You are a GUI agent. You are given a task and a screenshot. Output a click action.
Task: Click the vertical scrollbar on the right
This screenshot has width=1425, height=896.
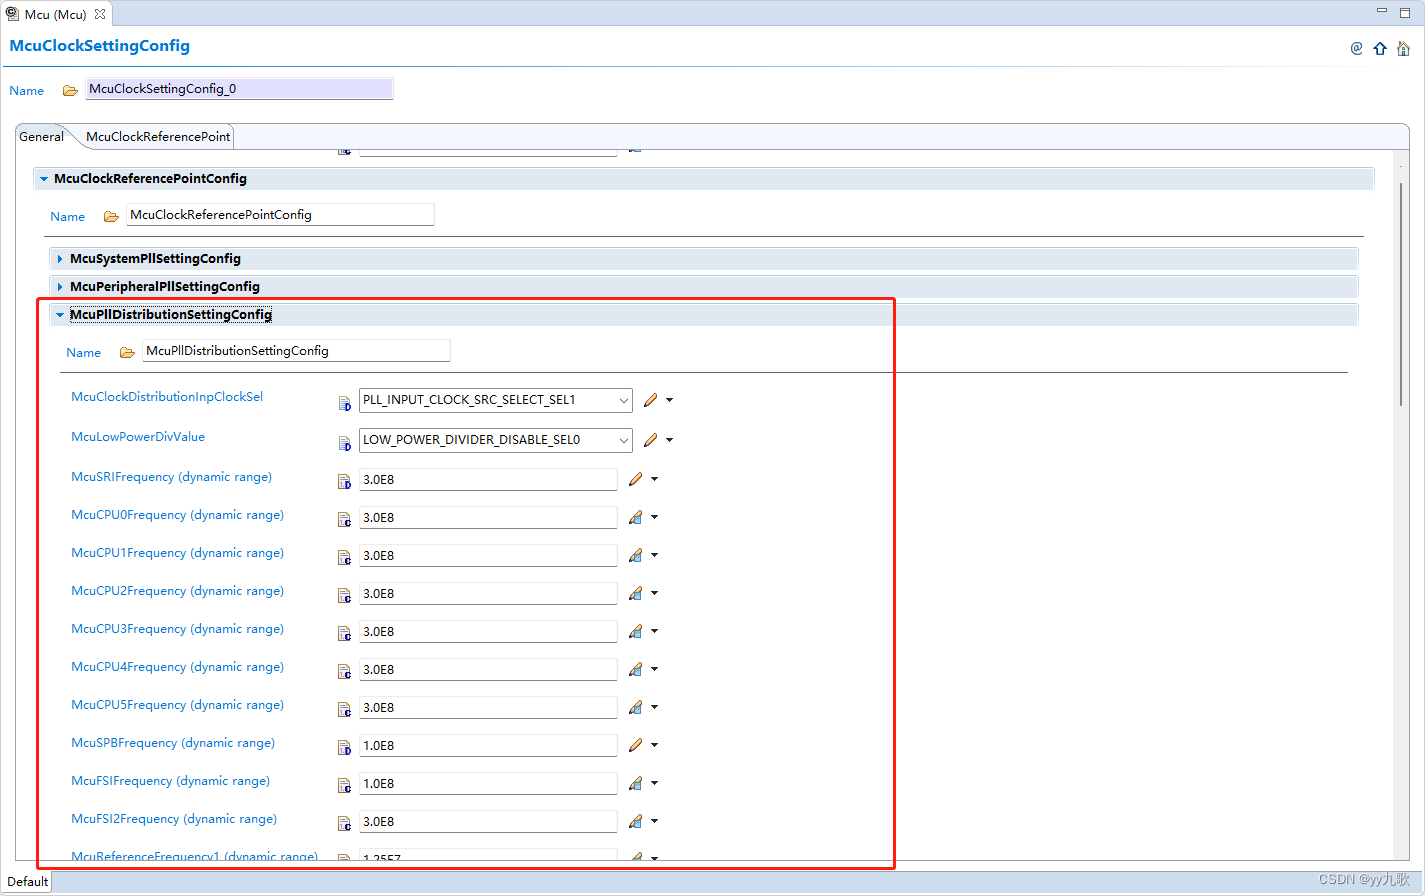tap(1401, 295)
